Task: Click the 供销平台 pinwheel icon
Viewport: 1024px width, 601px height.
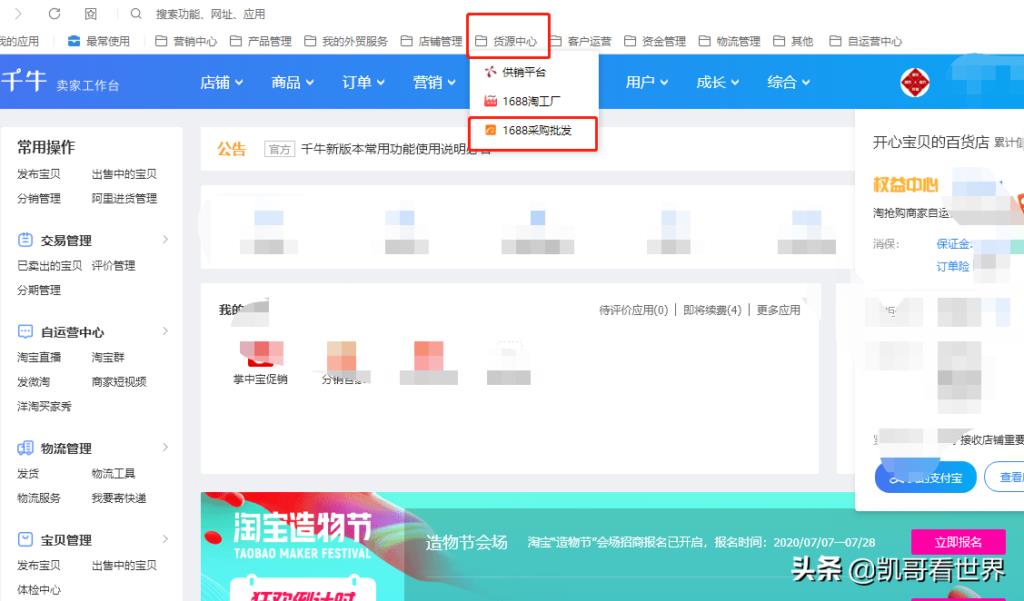Action: coord(490,72)
